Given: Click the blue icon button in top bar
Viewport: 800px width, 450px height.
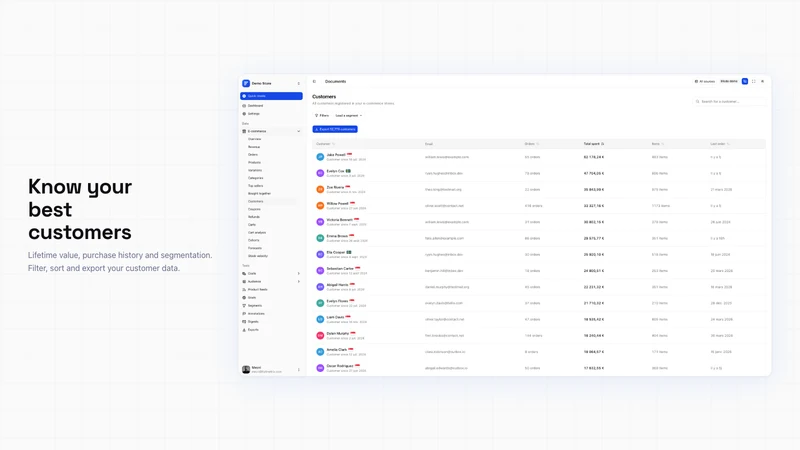Looking at the screenshot, I should (x=745, y=82).
